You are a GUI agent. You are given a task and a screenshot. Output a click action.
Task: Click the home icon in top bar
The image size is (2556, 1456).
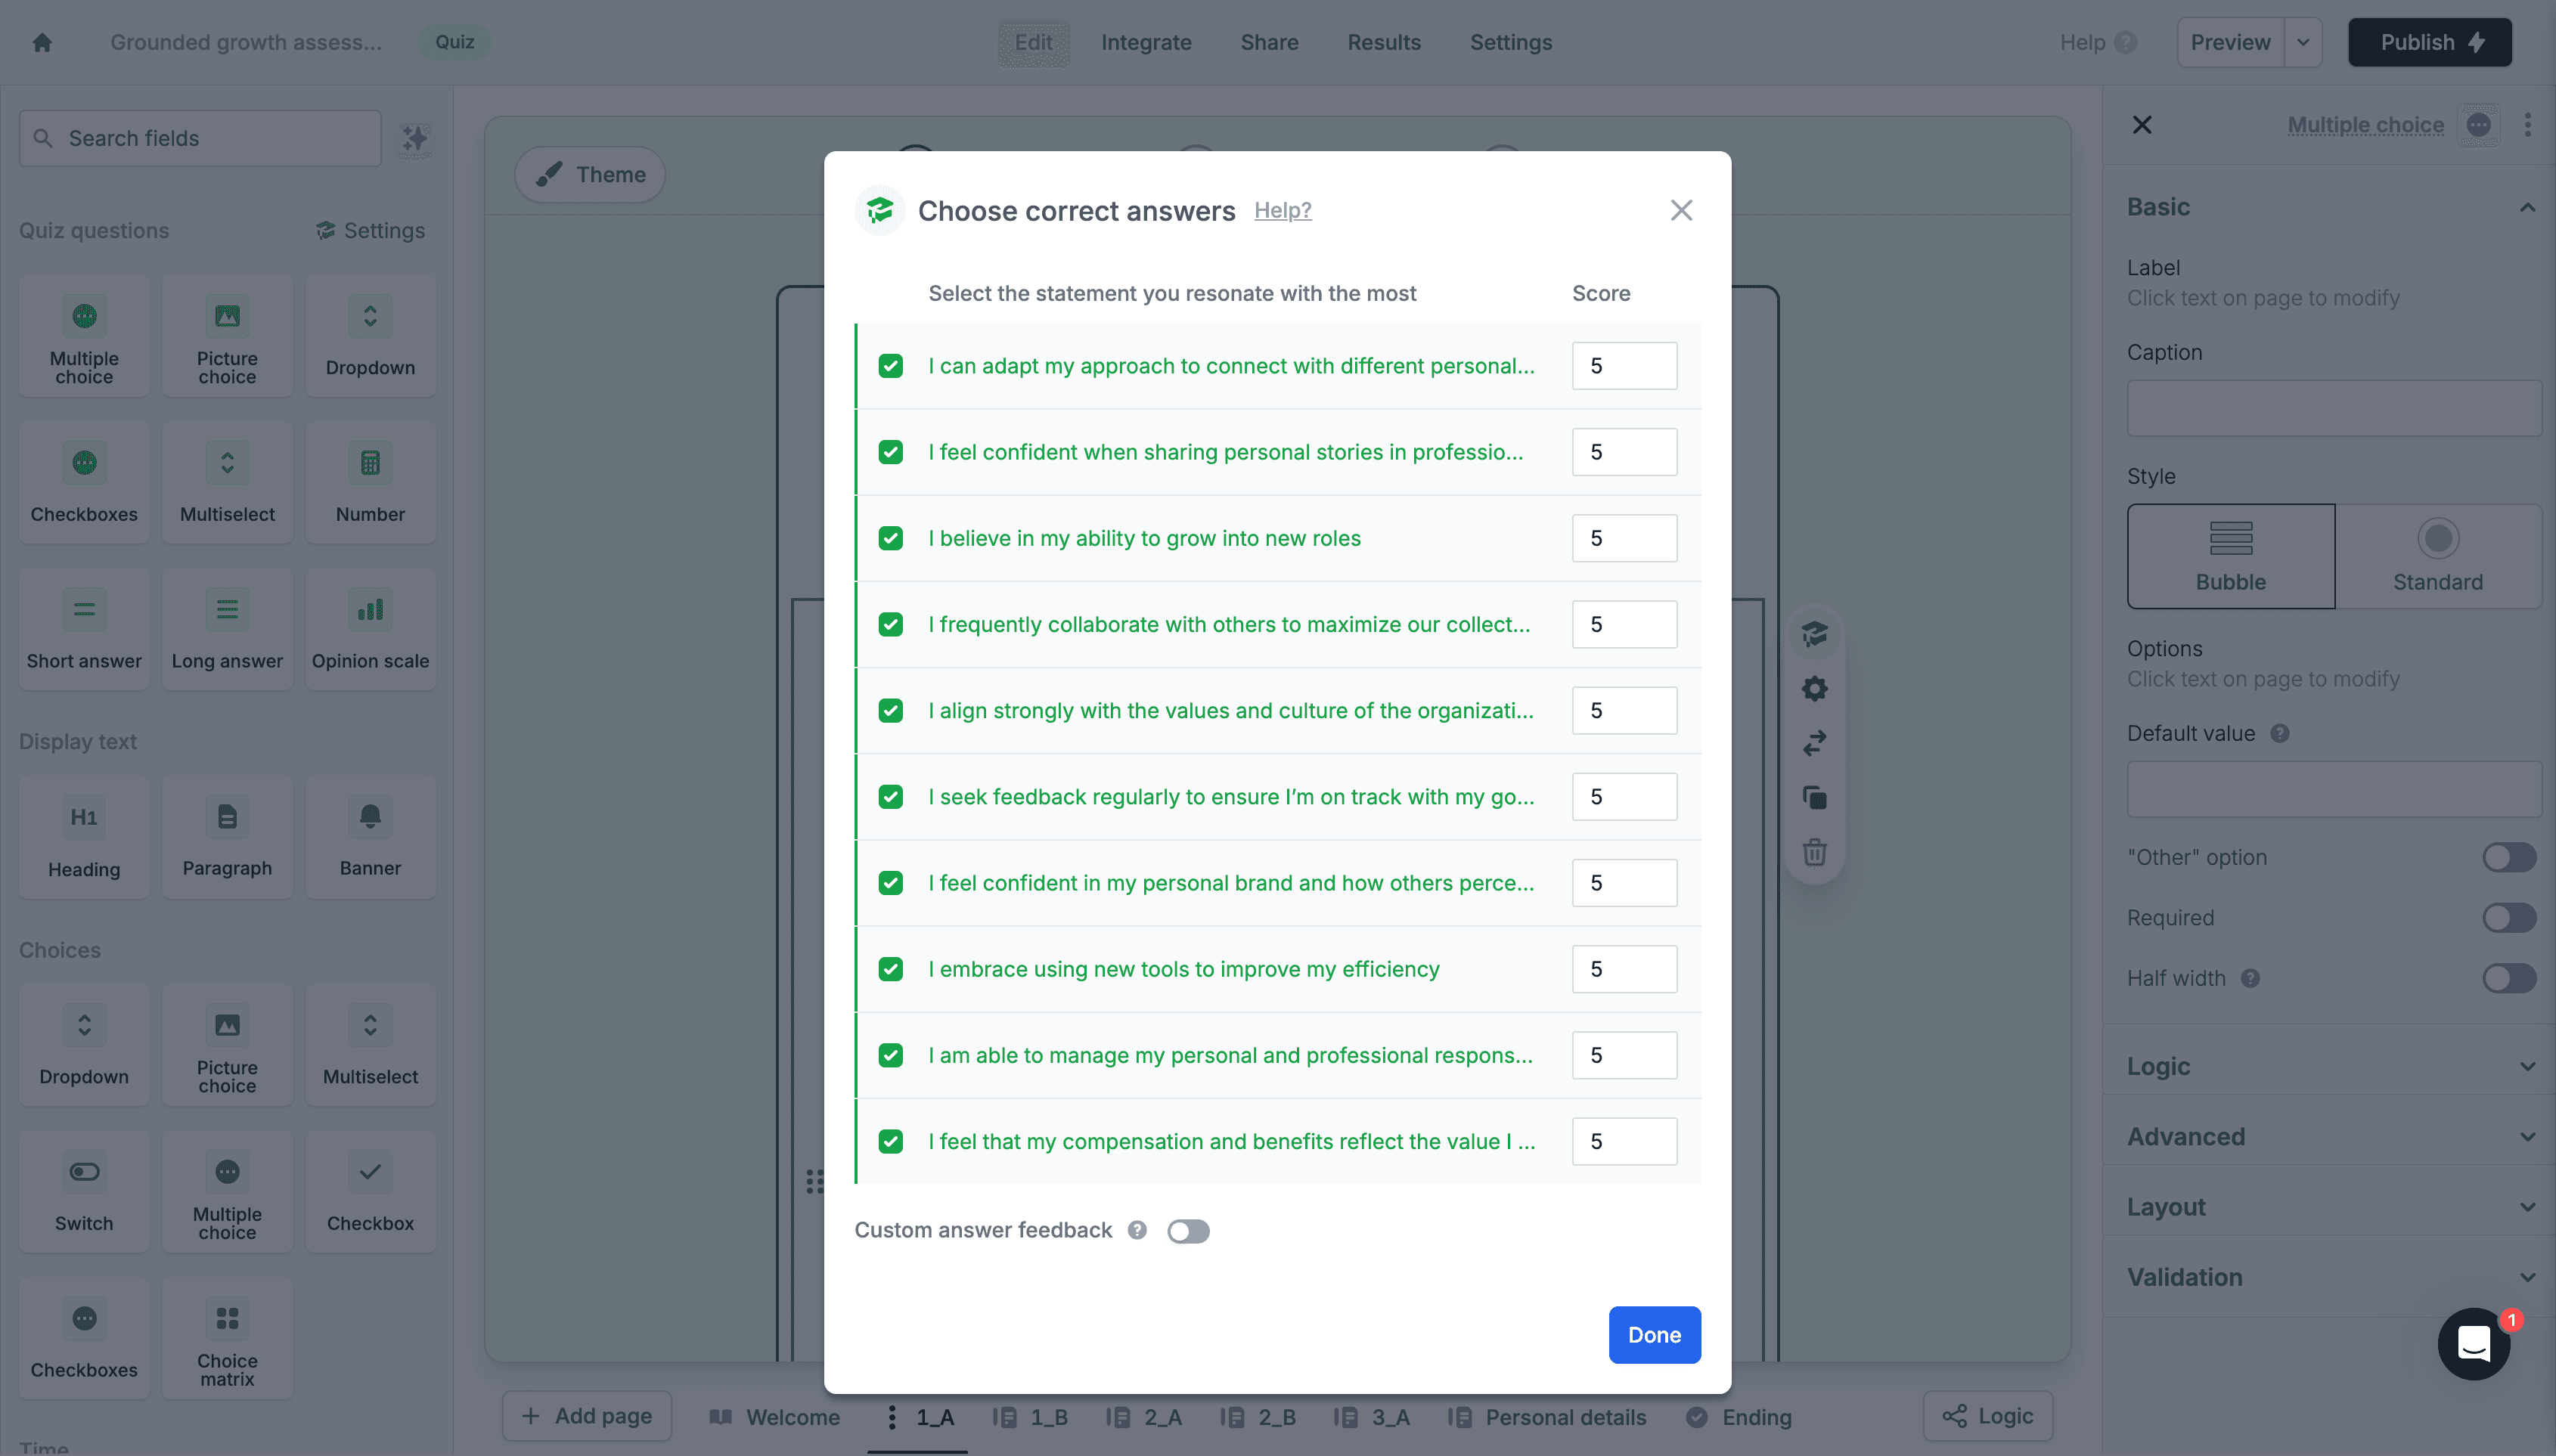pyautogui.click(x=42, y=42)
